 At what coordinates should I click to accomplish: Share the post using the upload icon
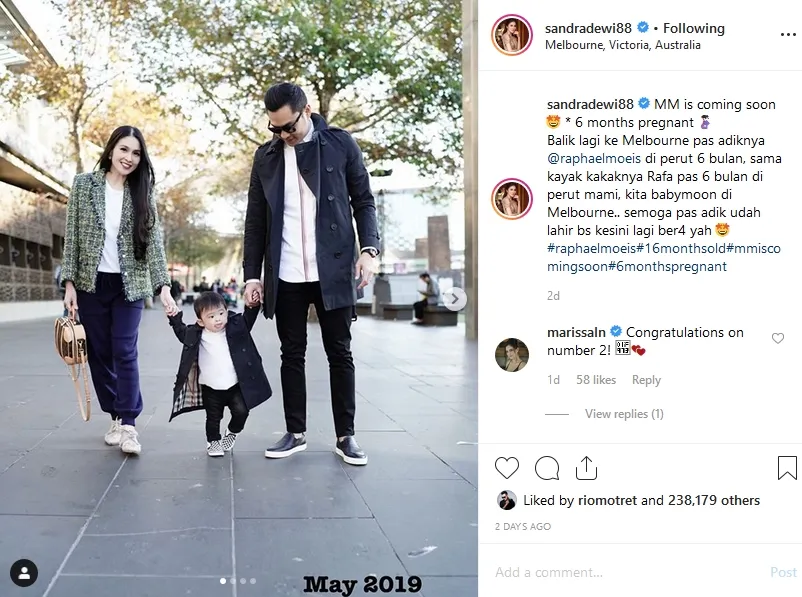tap(586, 468)
